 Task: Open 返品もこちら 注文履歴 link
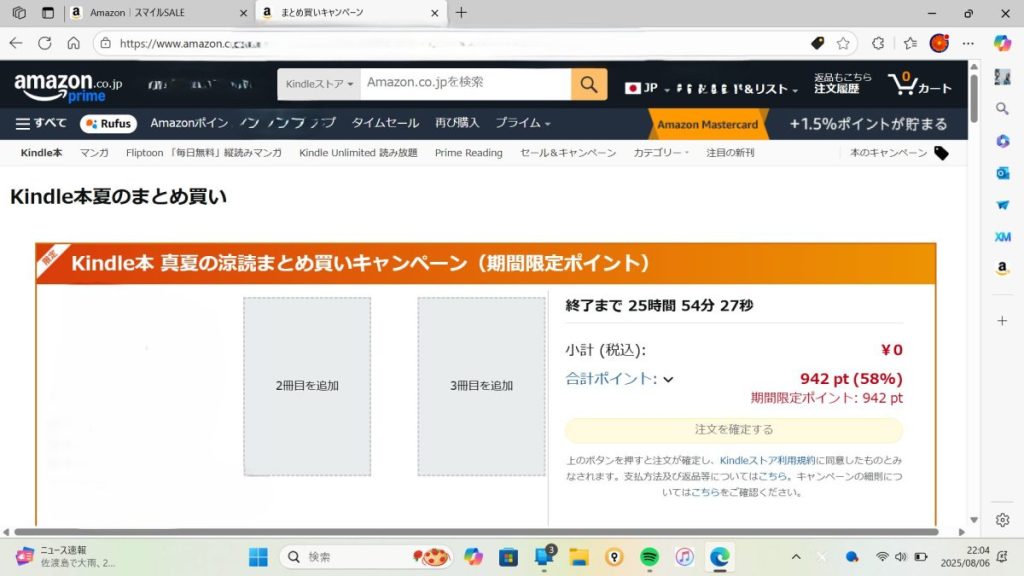pos(842,83)
